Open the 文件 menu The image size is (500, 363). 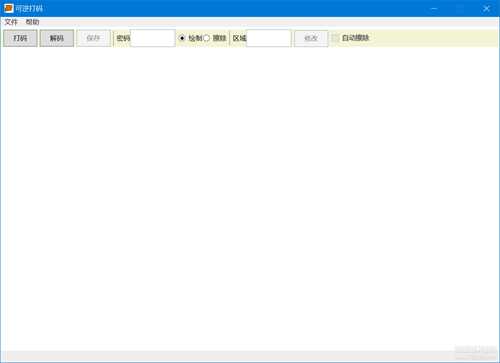[x=11, y=22]
